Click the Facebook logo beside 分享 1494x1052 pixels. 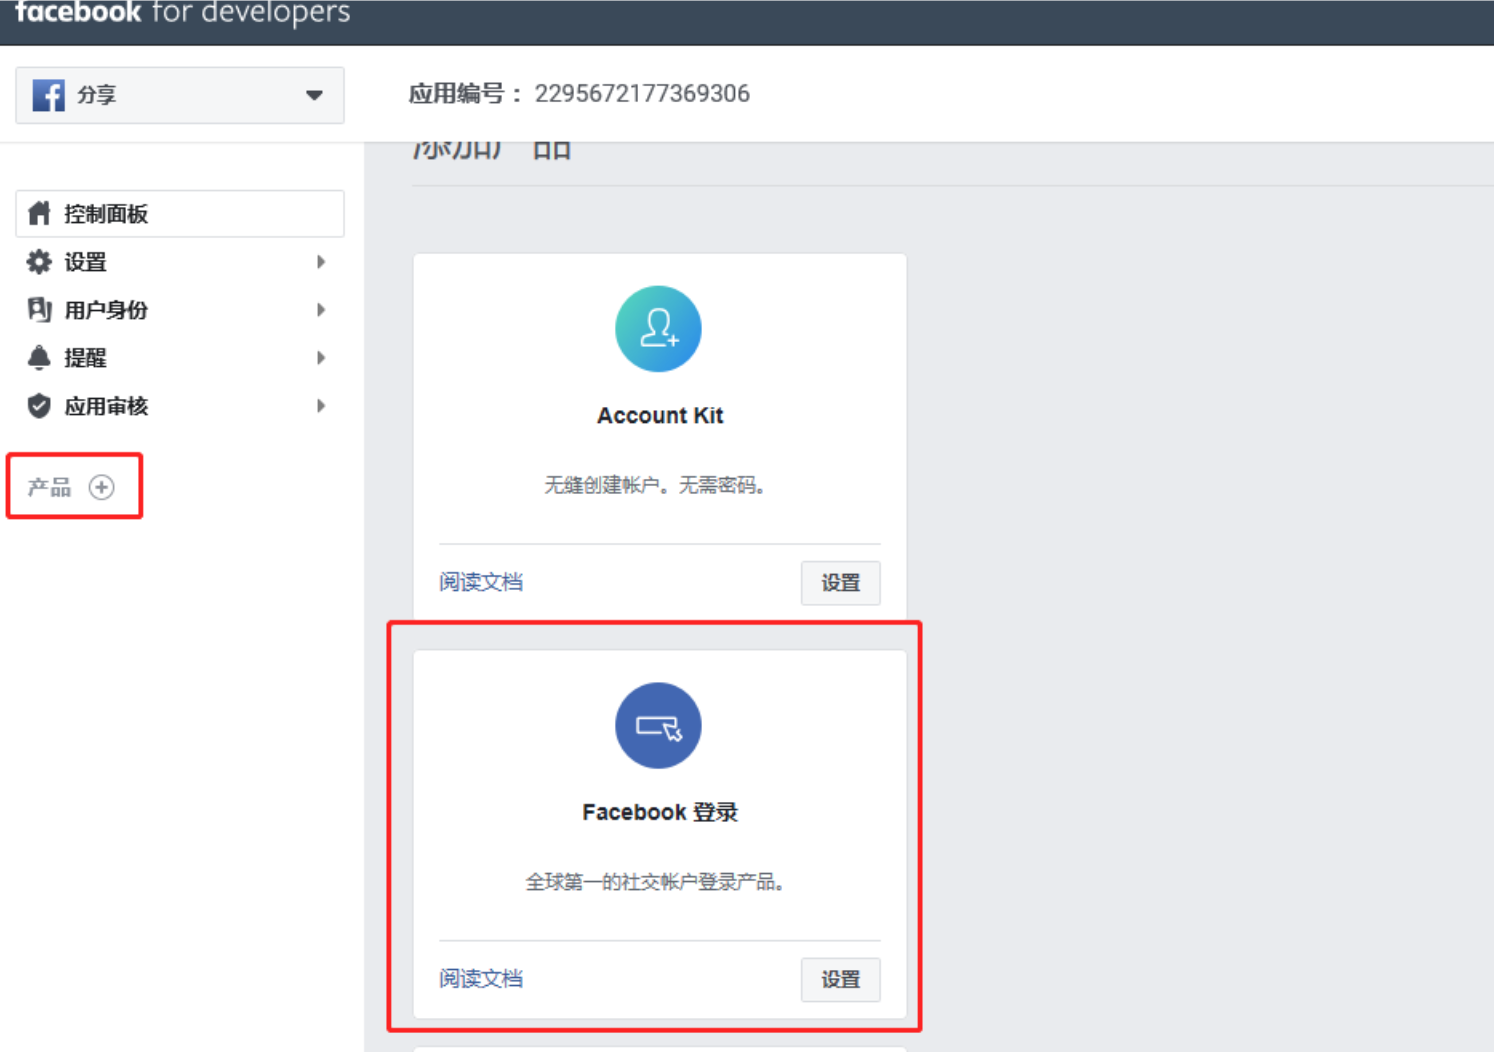(x=47, y=95)
